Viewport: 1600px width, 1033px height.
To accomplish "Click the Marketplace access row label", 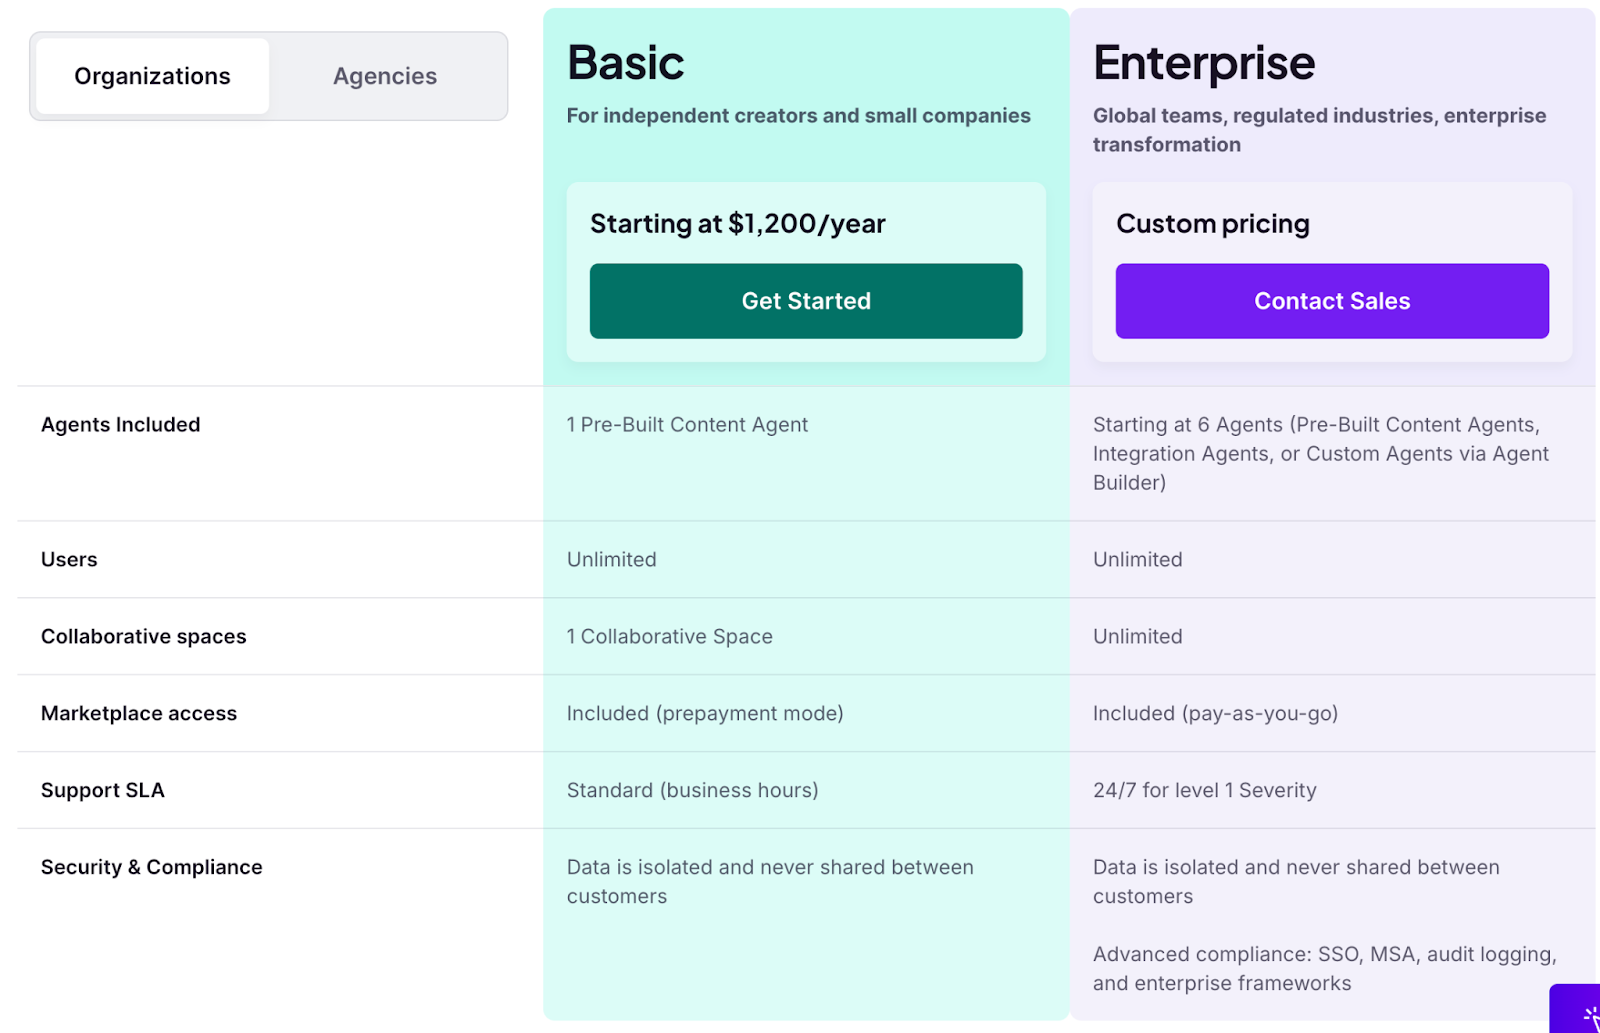I will tap(138, 713).
